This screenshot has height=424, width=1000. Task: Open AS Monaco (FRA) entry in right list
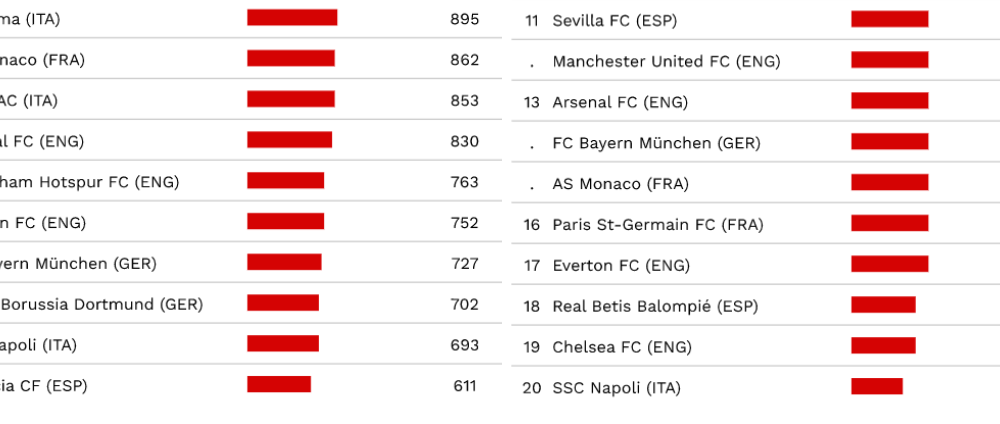(x=621, y=184)
